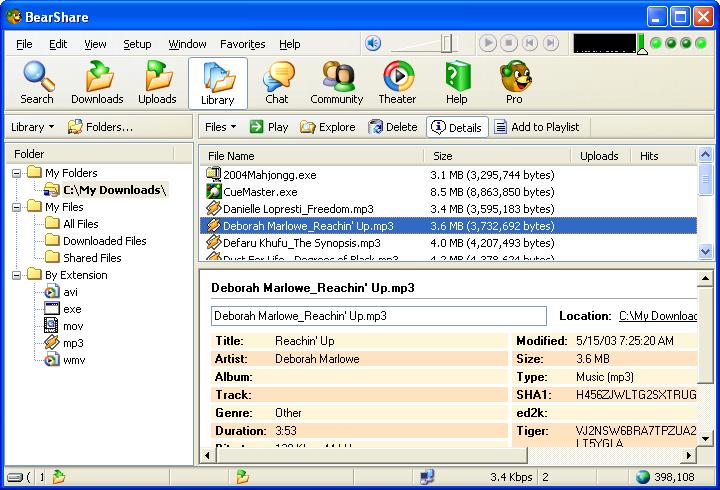This screenshot has width=720, height=490.
Task: Play the selected file
Action: click(x=269, y=127)
